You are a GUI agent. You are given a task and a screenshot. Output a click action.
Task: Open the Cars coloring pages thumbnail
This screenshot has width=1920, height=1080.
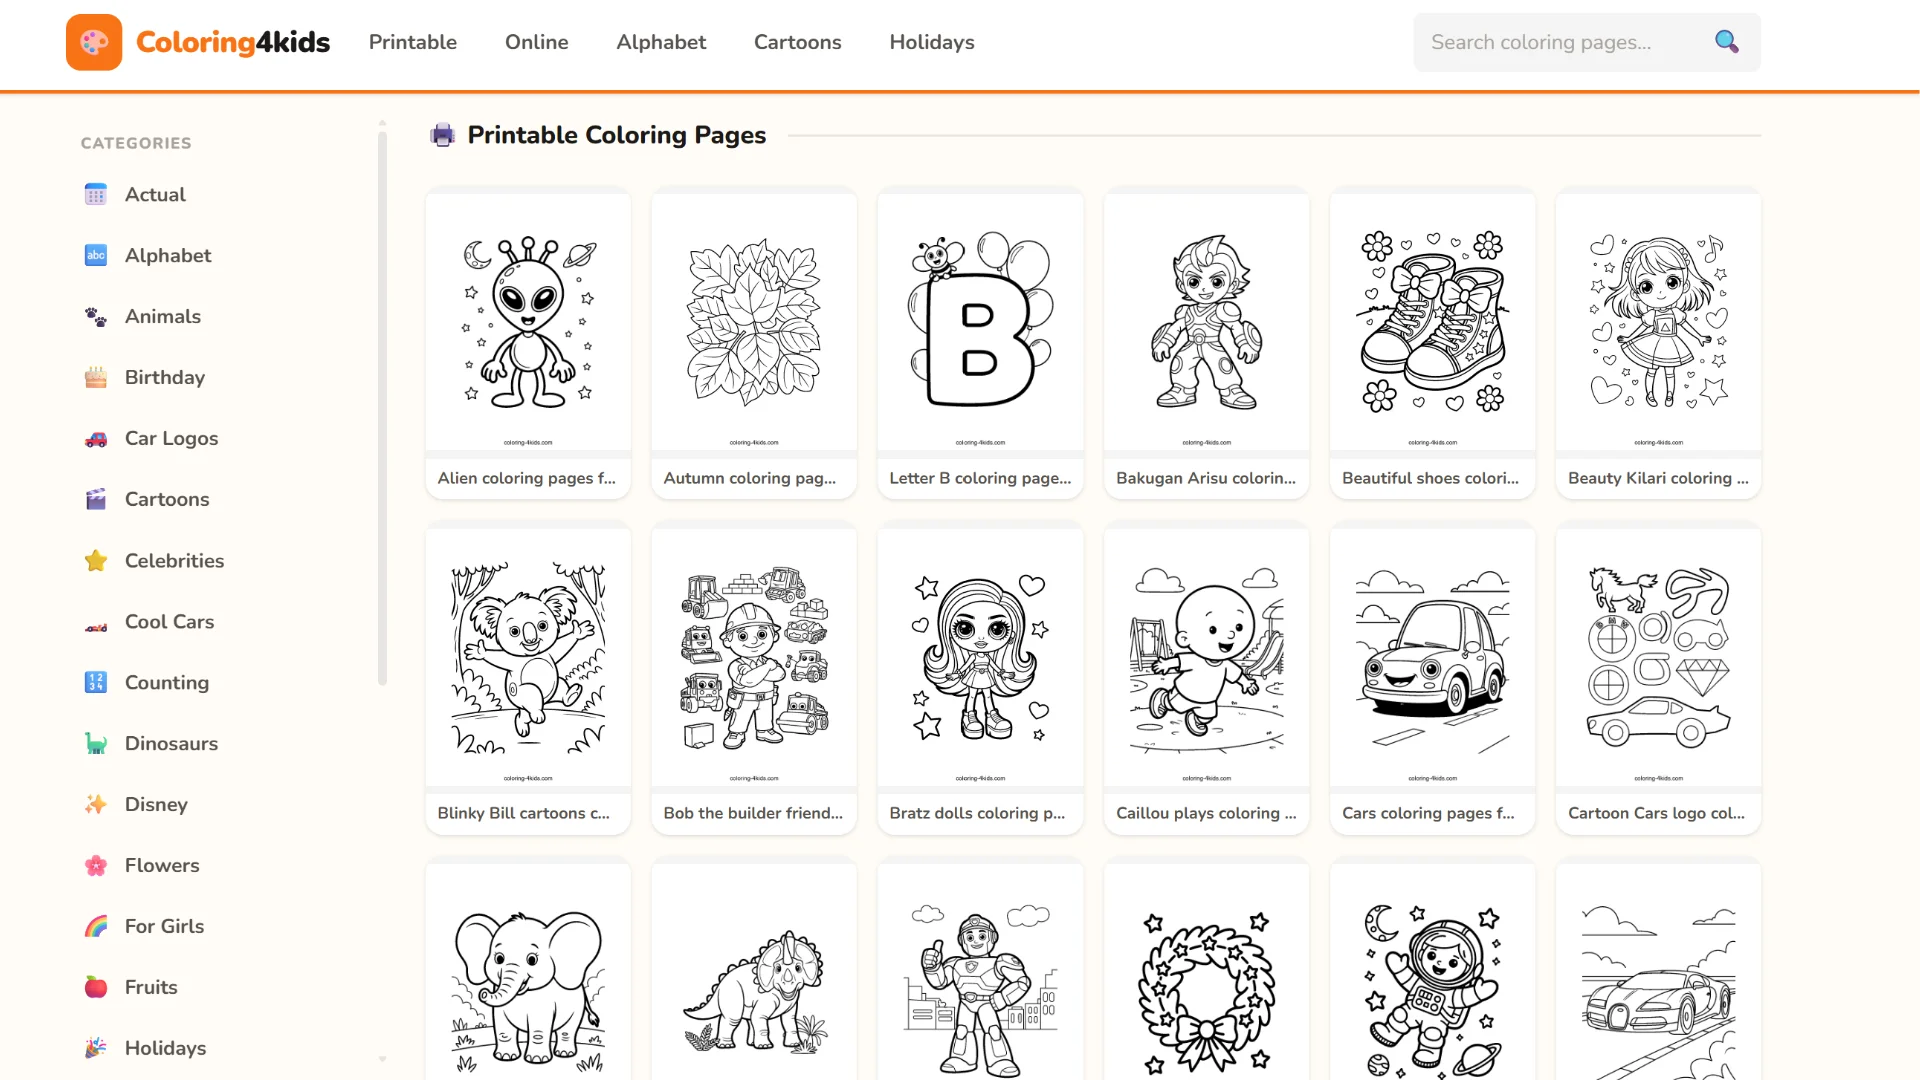pyautogui.click(x=1432, y=658)
